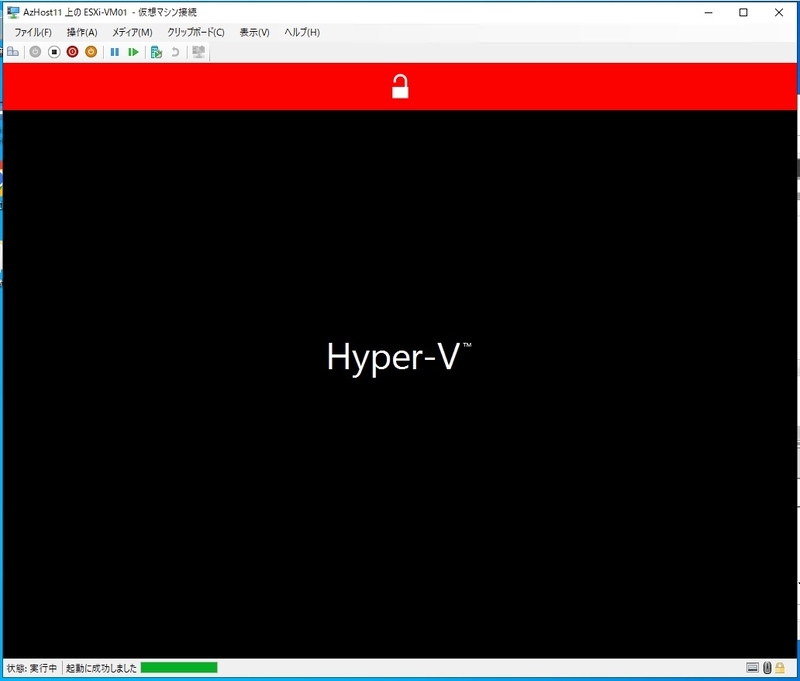Open the クリップボード(C) menu
The height and width of the screenshot is (681, 800).
(196, 32)
